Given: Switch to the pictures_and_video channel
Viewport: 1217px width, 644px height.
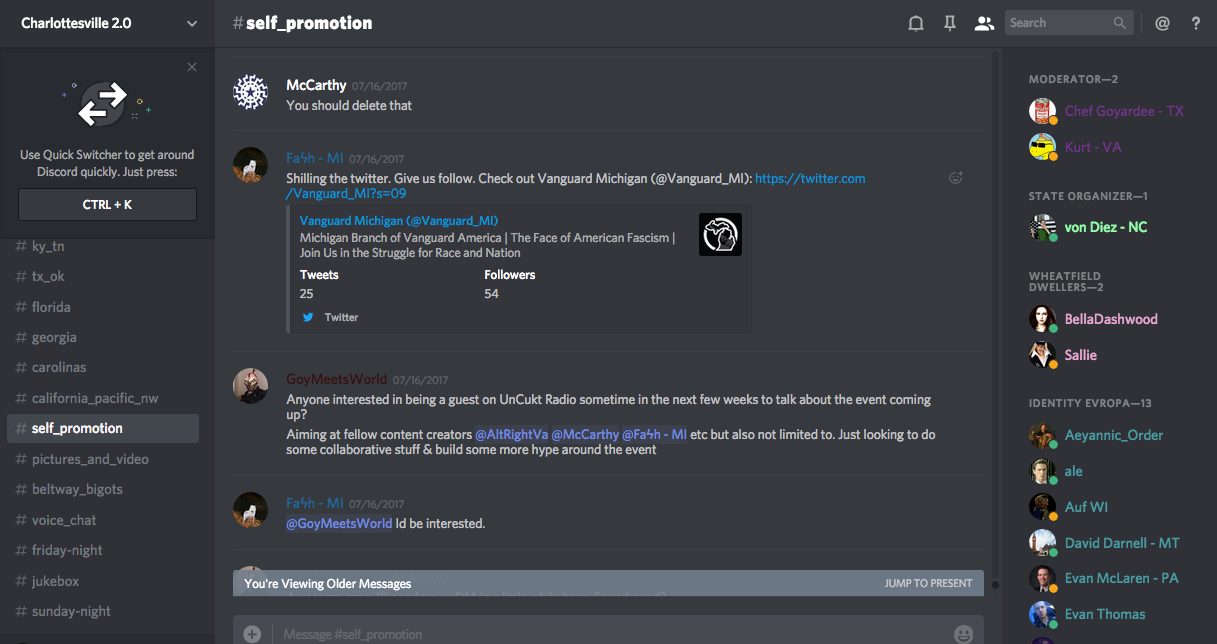Looking at the screenshot, I should tap(90, 459).
